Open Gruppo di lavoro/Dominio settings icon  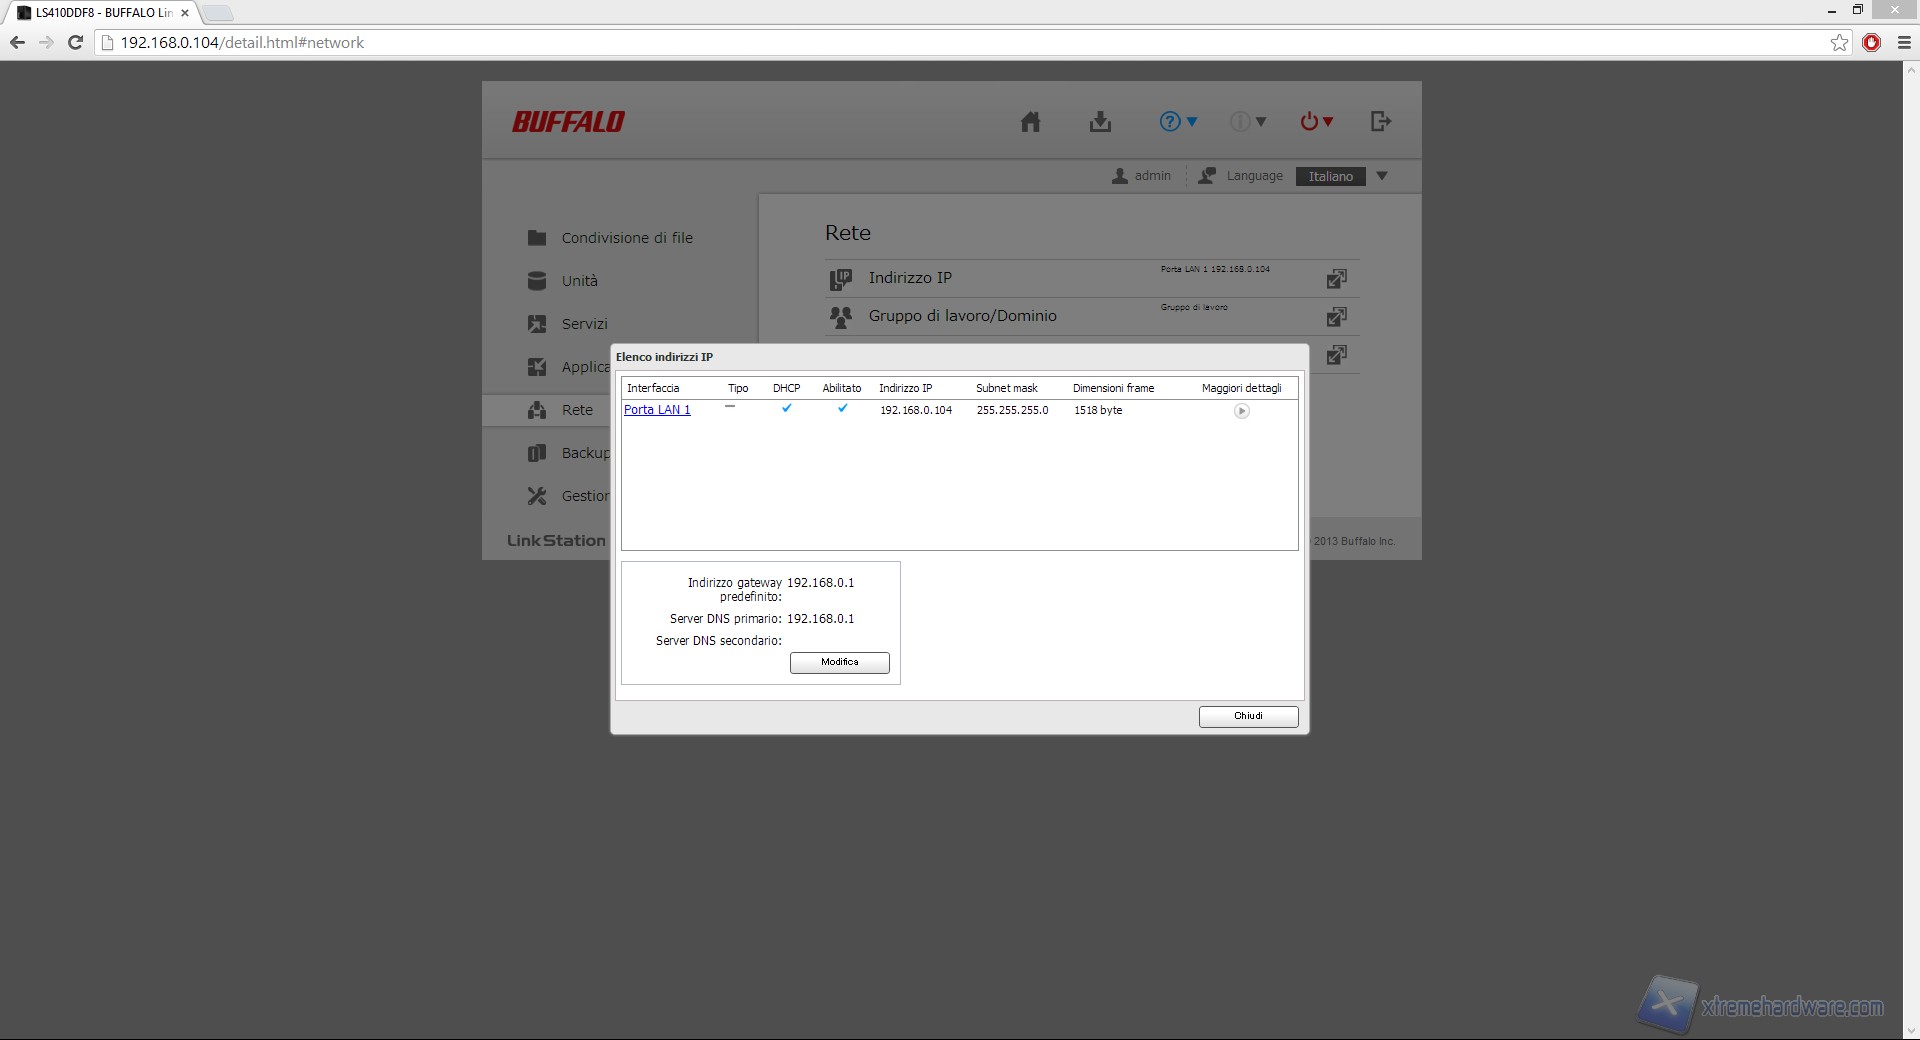pyautogui.click(x=1336, y=317)
